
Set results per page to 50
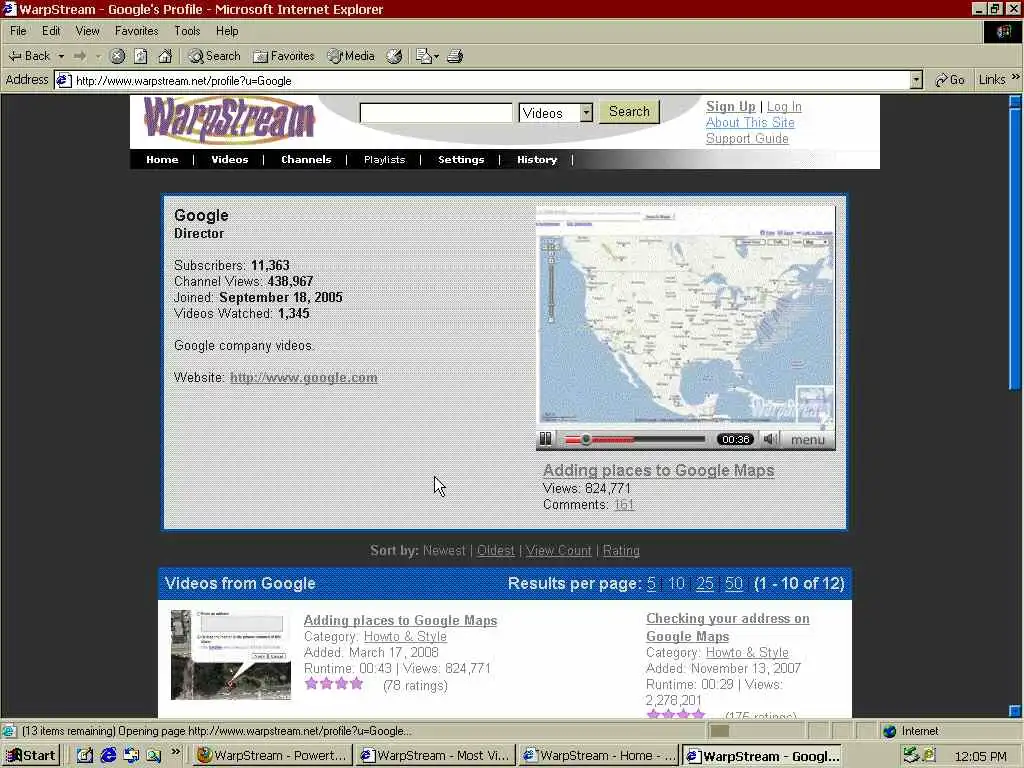coord(733,583)
